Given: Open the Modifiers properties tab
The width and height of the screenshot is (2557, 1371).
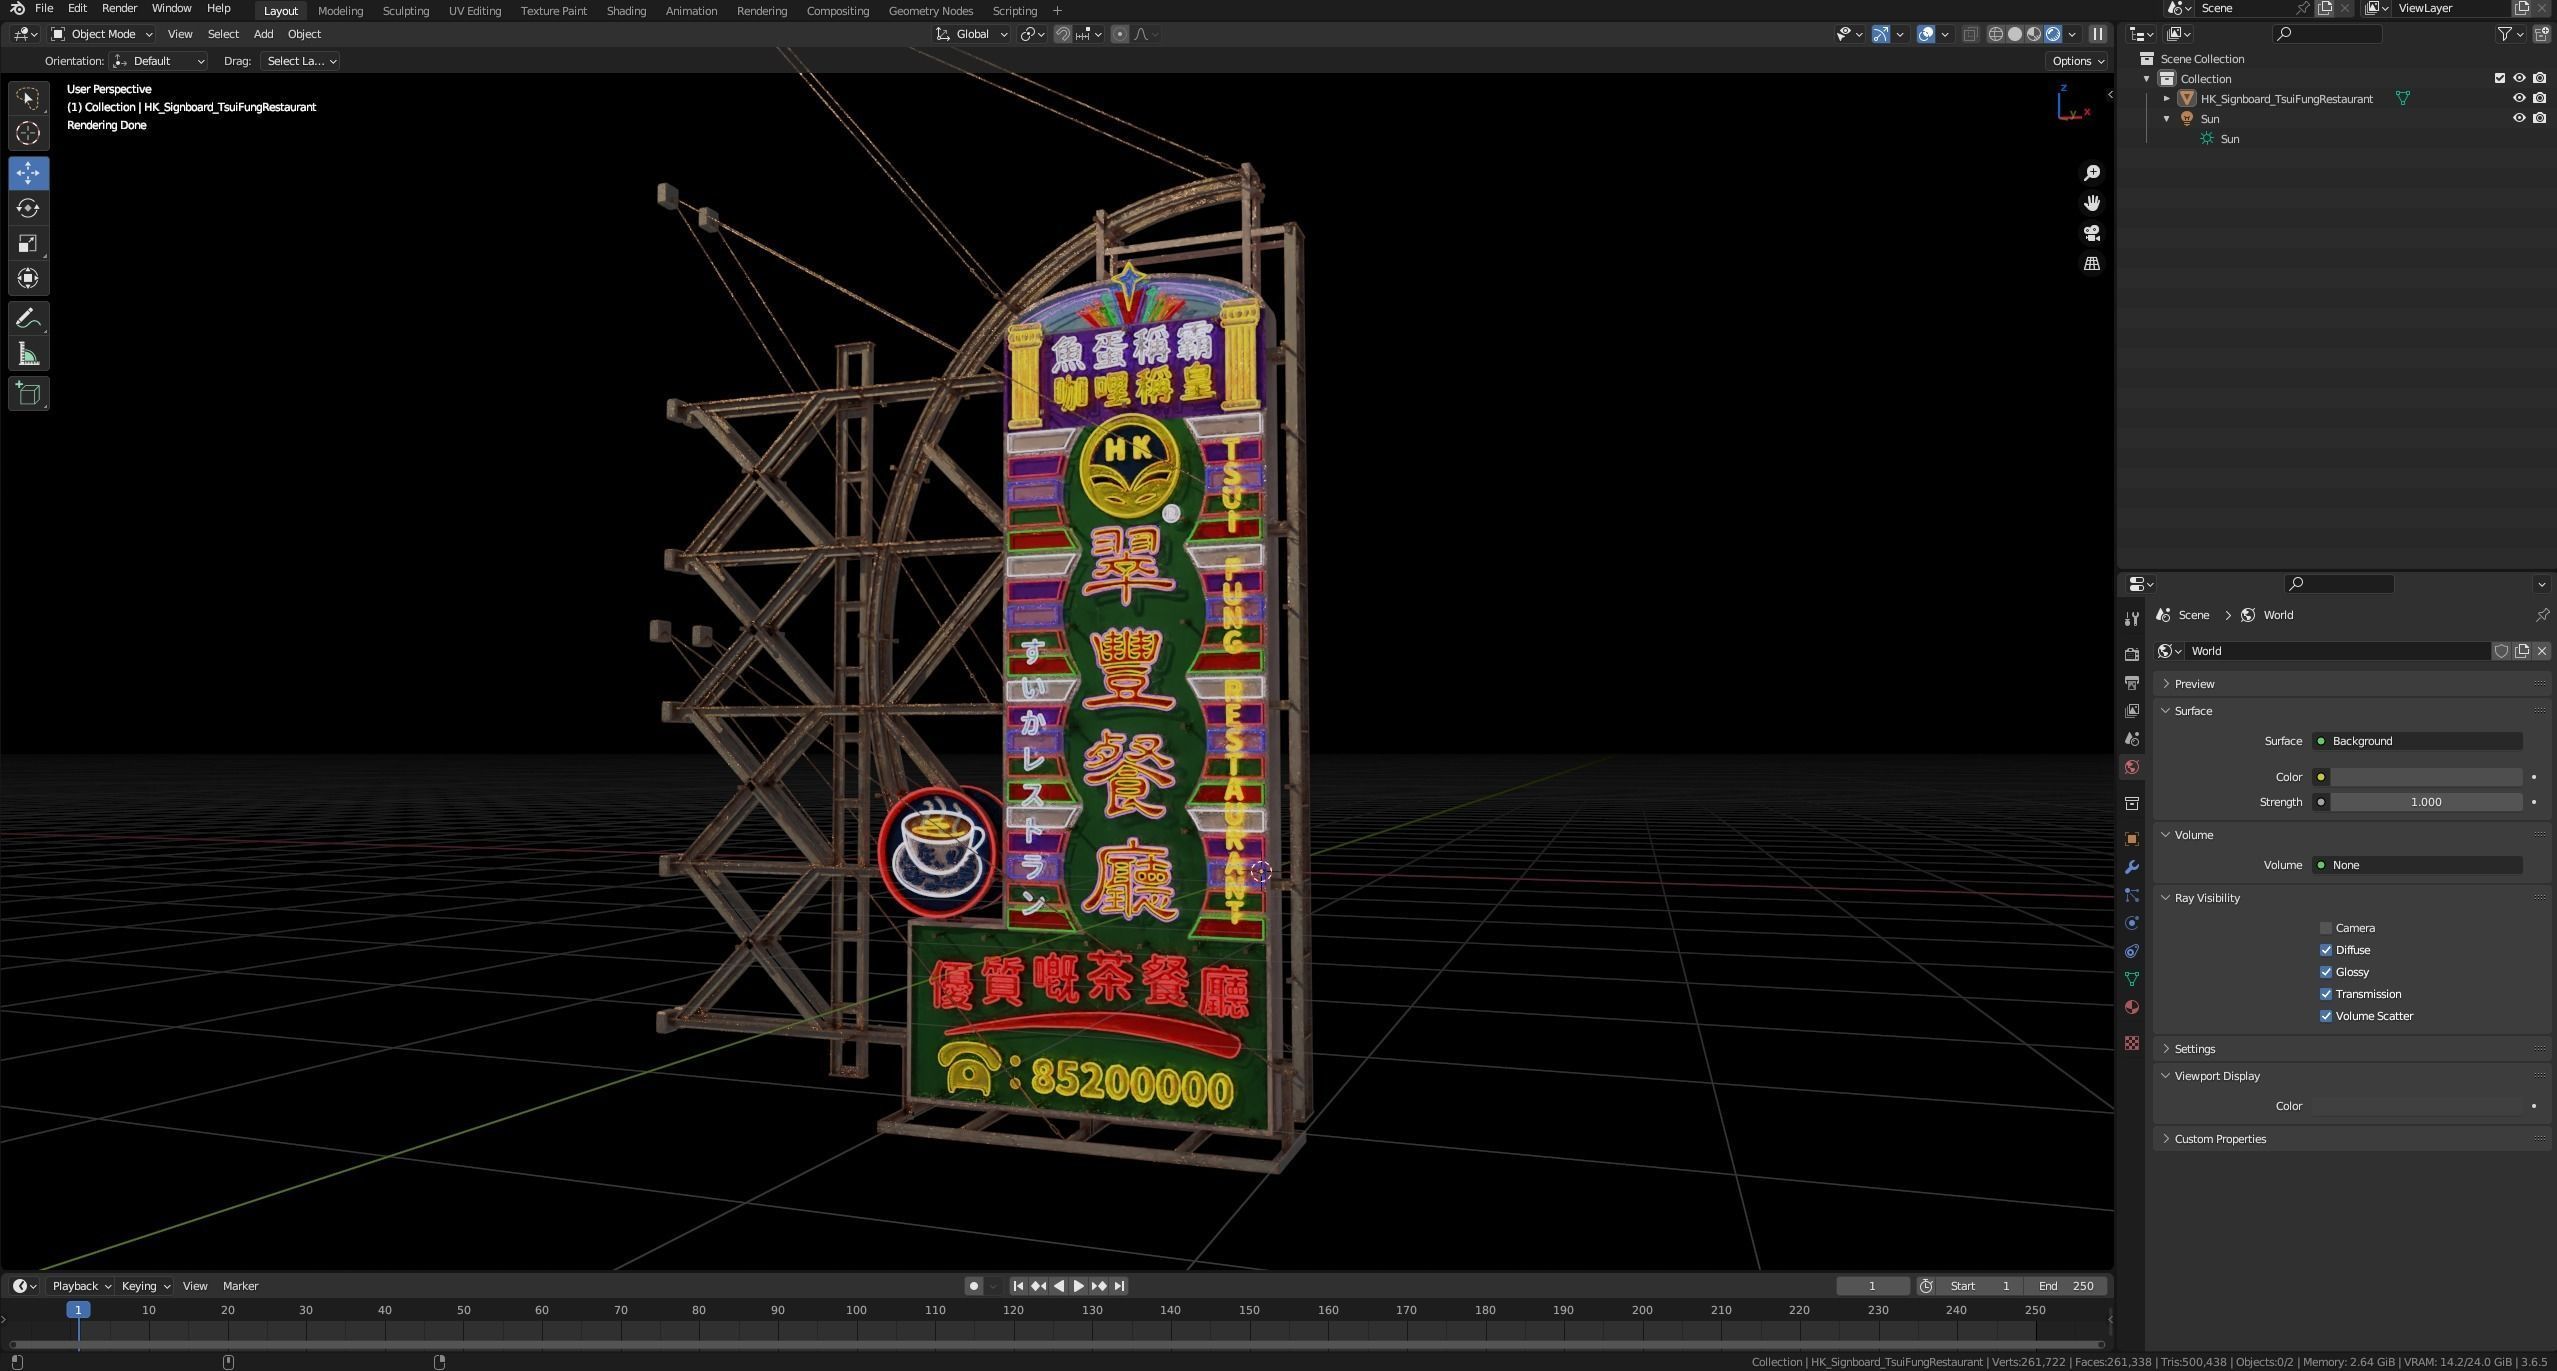Looking at the screenshot, I should (2131, 867).
